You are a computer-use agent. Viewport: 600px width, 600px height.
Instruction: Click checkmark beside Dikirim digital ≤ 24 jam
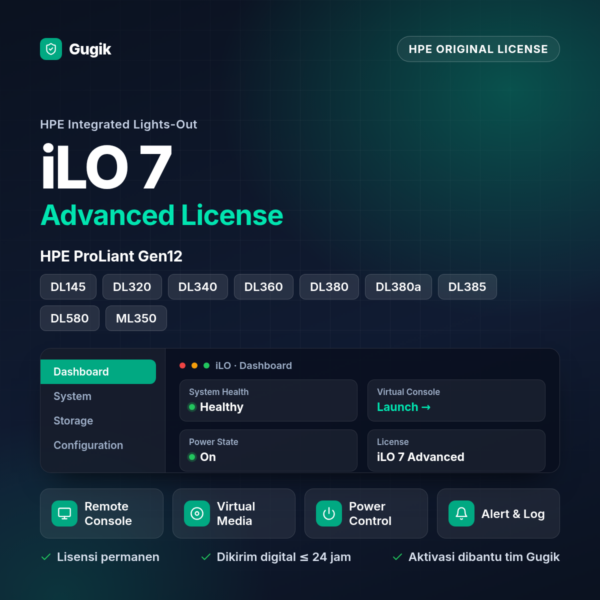tap(206, 557)
